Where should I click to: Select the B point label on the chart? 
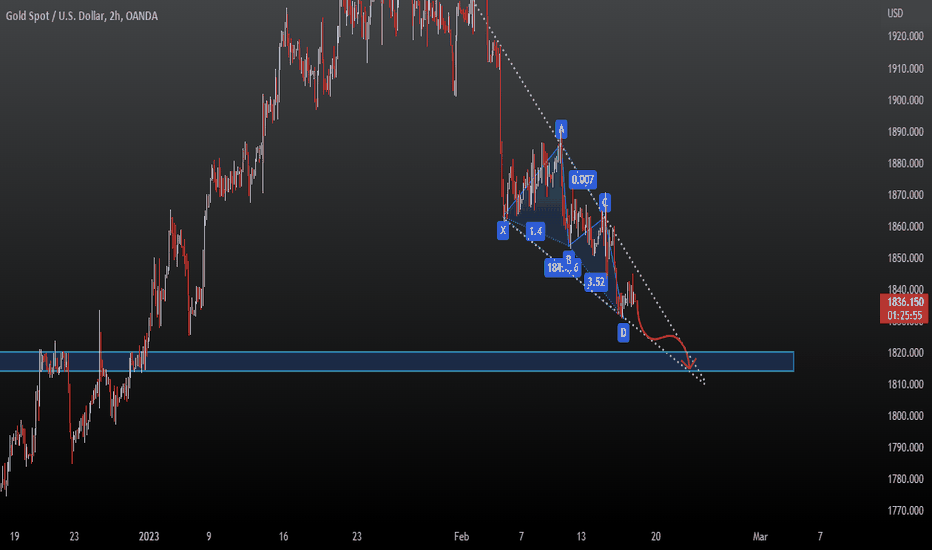568,259
